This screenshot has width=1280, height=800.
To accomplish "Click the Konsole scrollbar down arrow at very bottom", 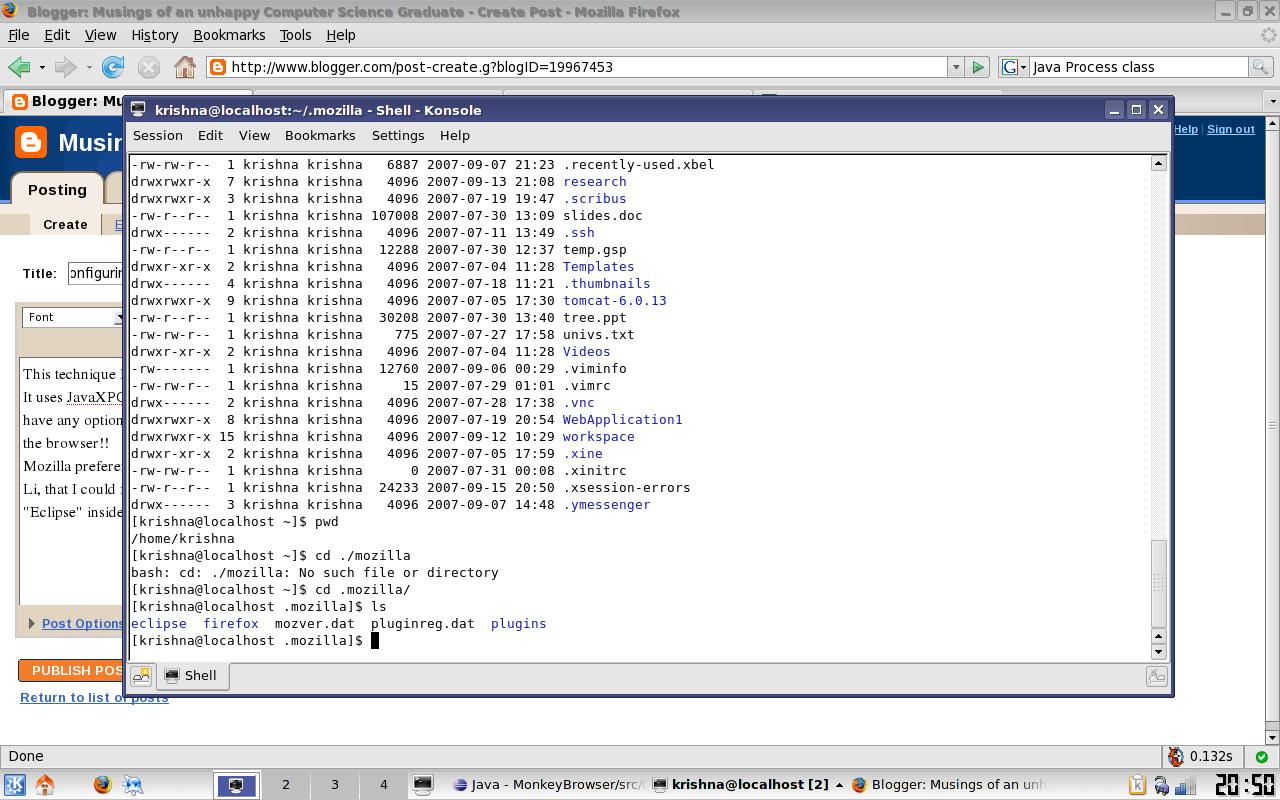I will pos(1159,653).
